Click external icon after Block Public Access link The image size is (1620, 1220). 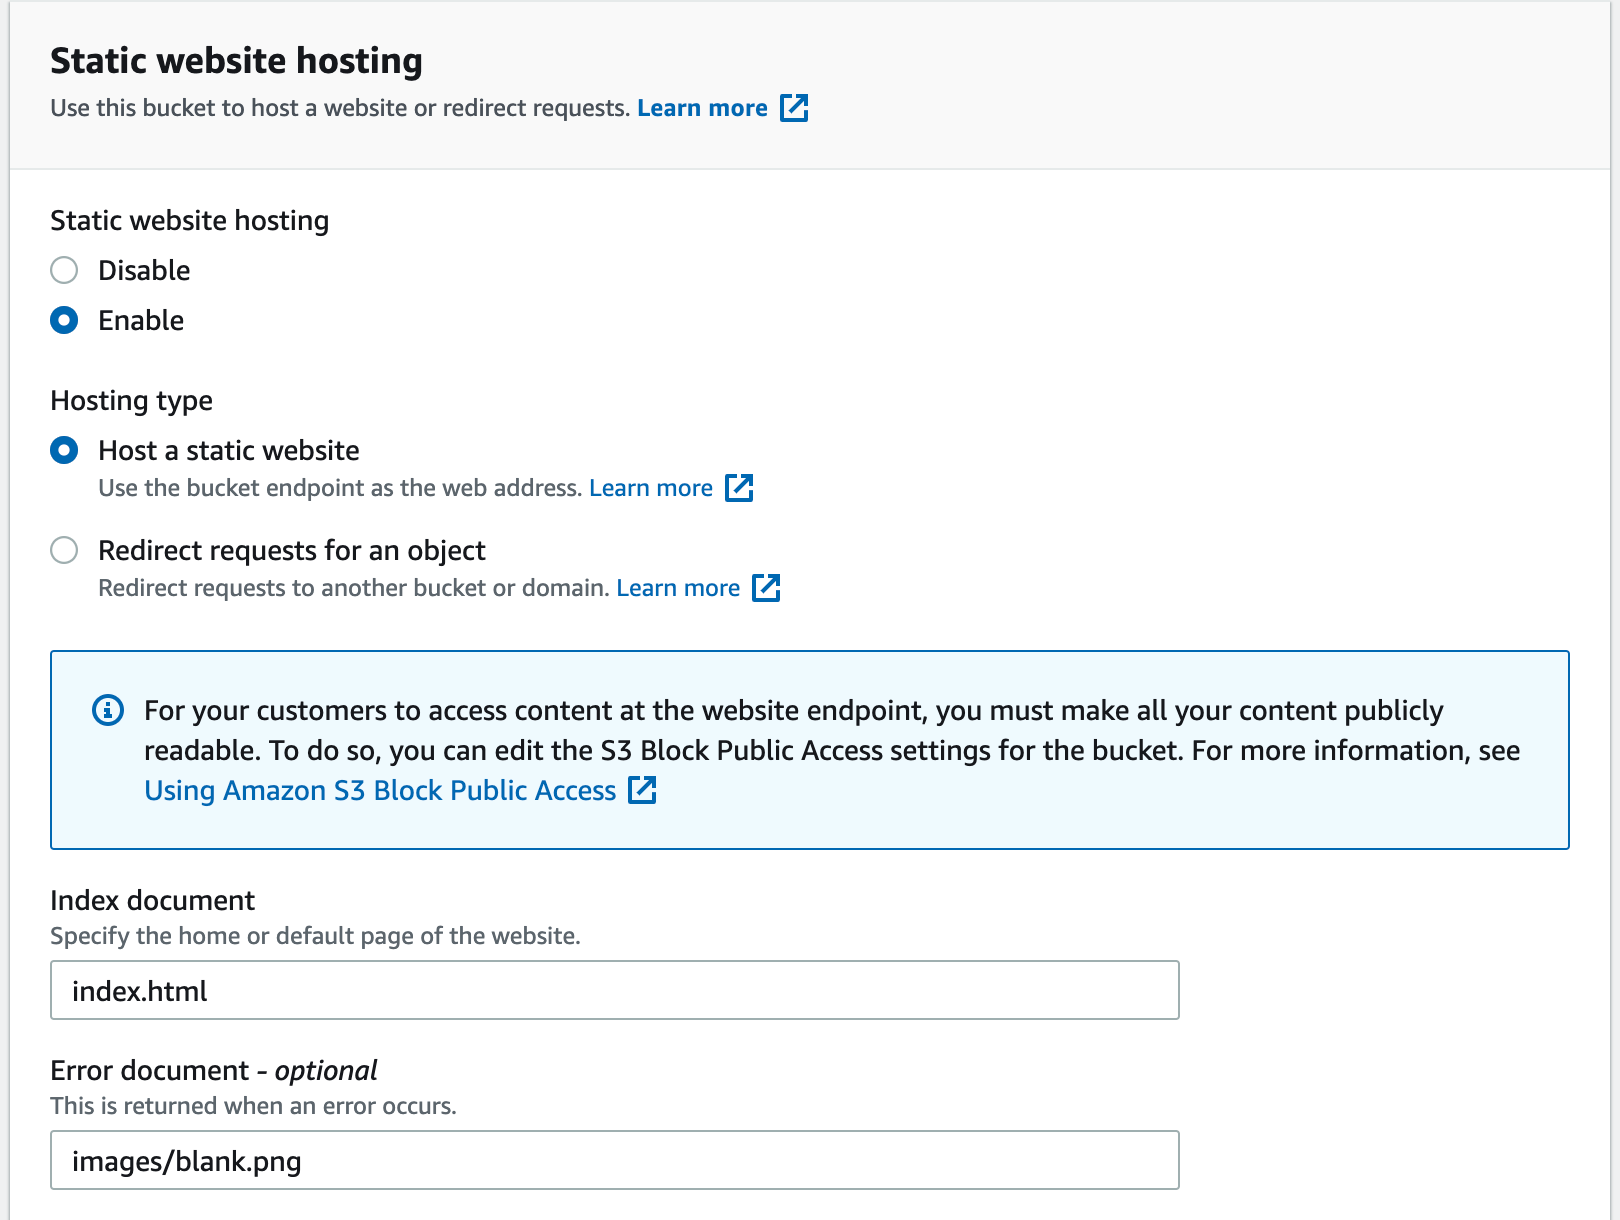click(x=642, y=790)
